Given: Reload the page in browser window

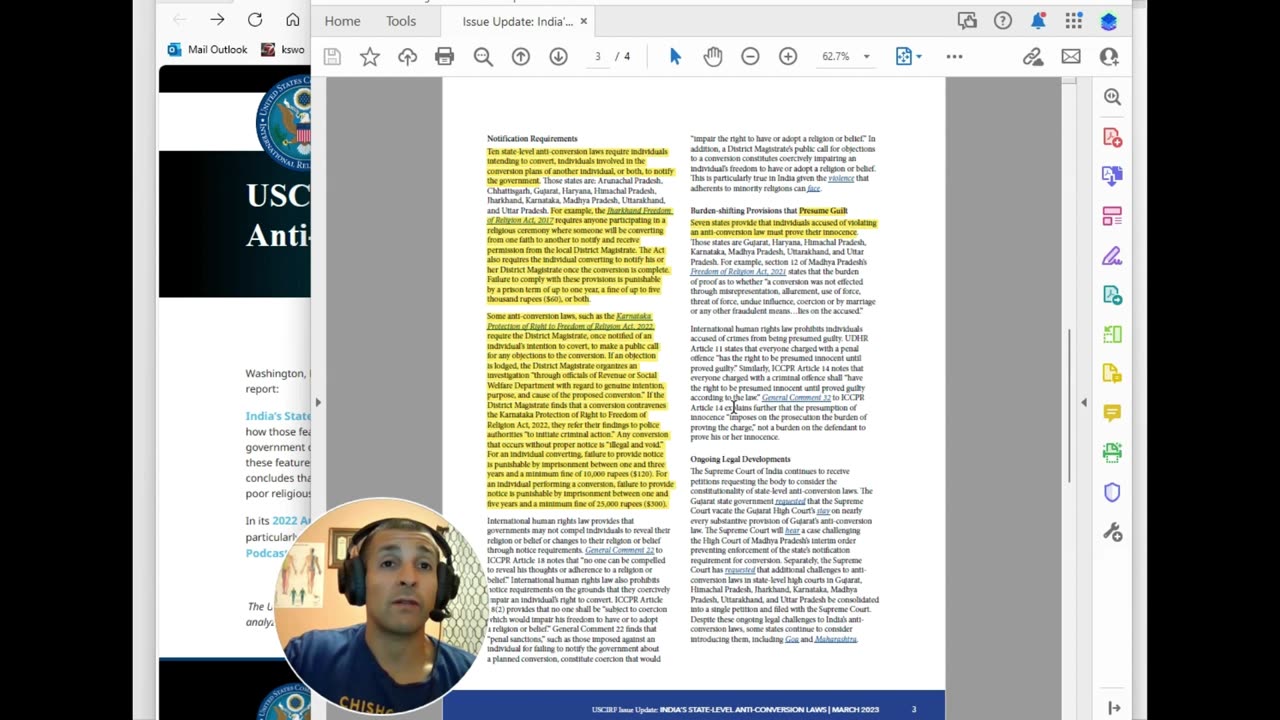Looking at the screenshot, I should (255, 20).
